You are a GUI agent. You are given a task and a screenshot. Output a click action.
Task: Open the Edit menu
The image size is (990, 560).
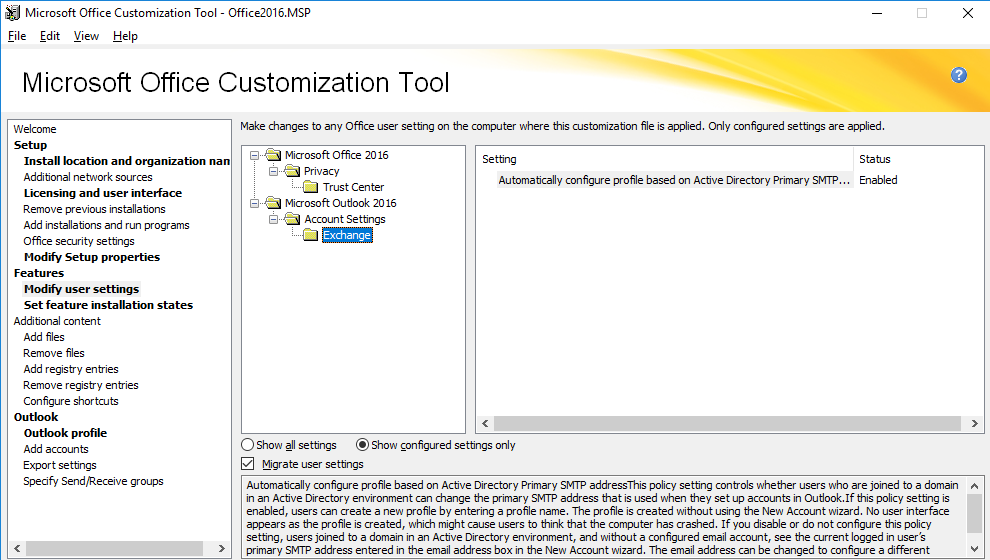click(x=50, y=36)
